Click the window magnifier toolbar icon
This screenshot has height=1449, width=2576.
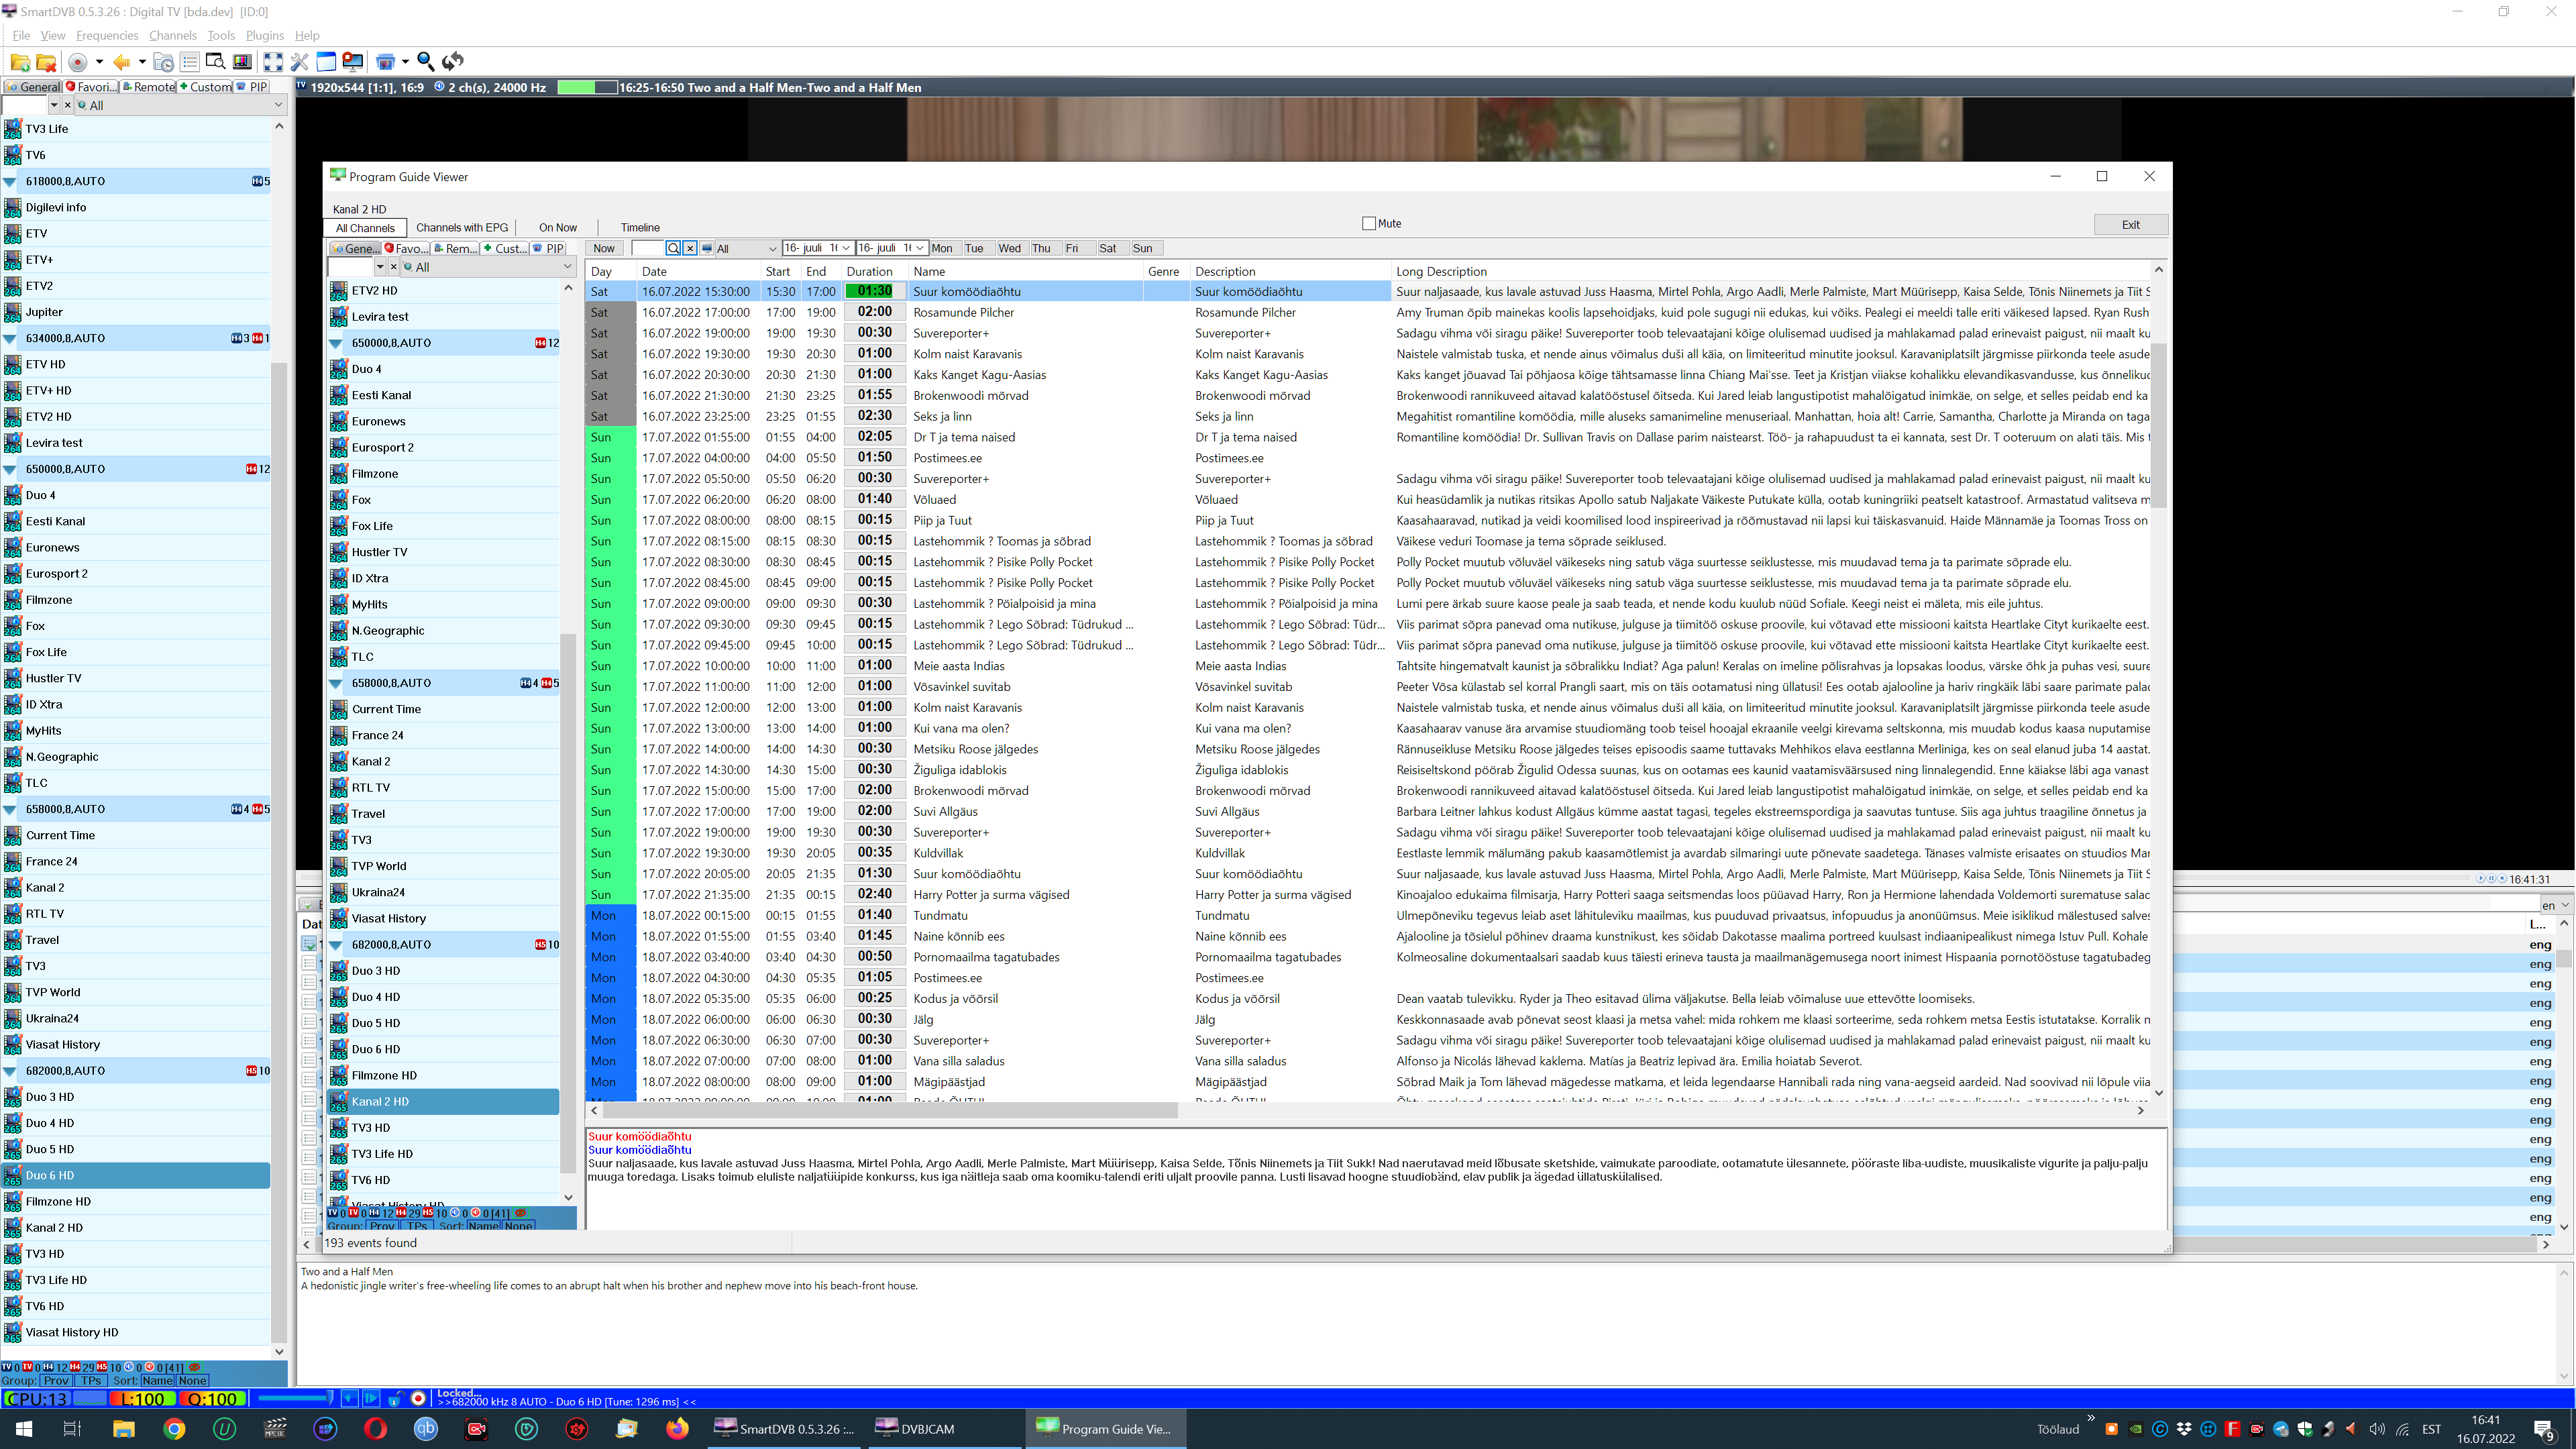[215, 62]
